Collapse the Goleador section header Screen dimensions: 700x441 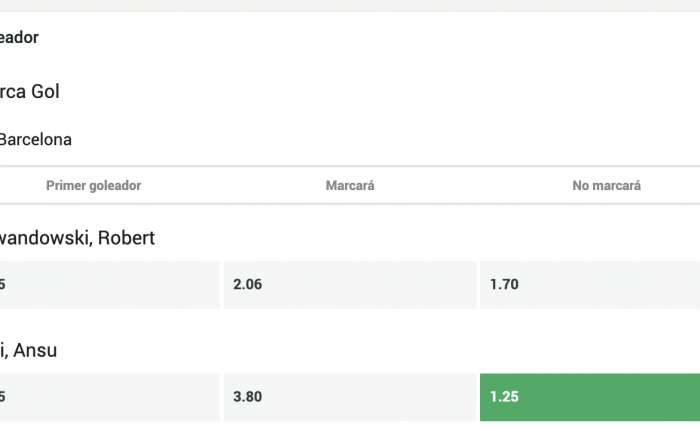20,37
